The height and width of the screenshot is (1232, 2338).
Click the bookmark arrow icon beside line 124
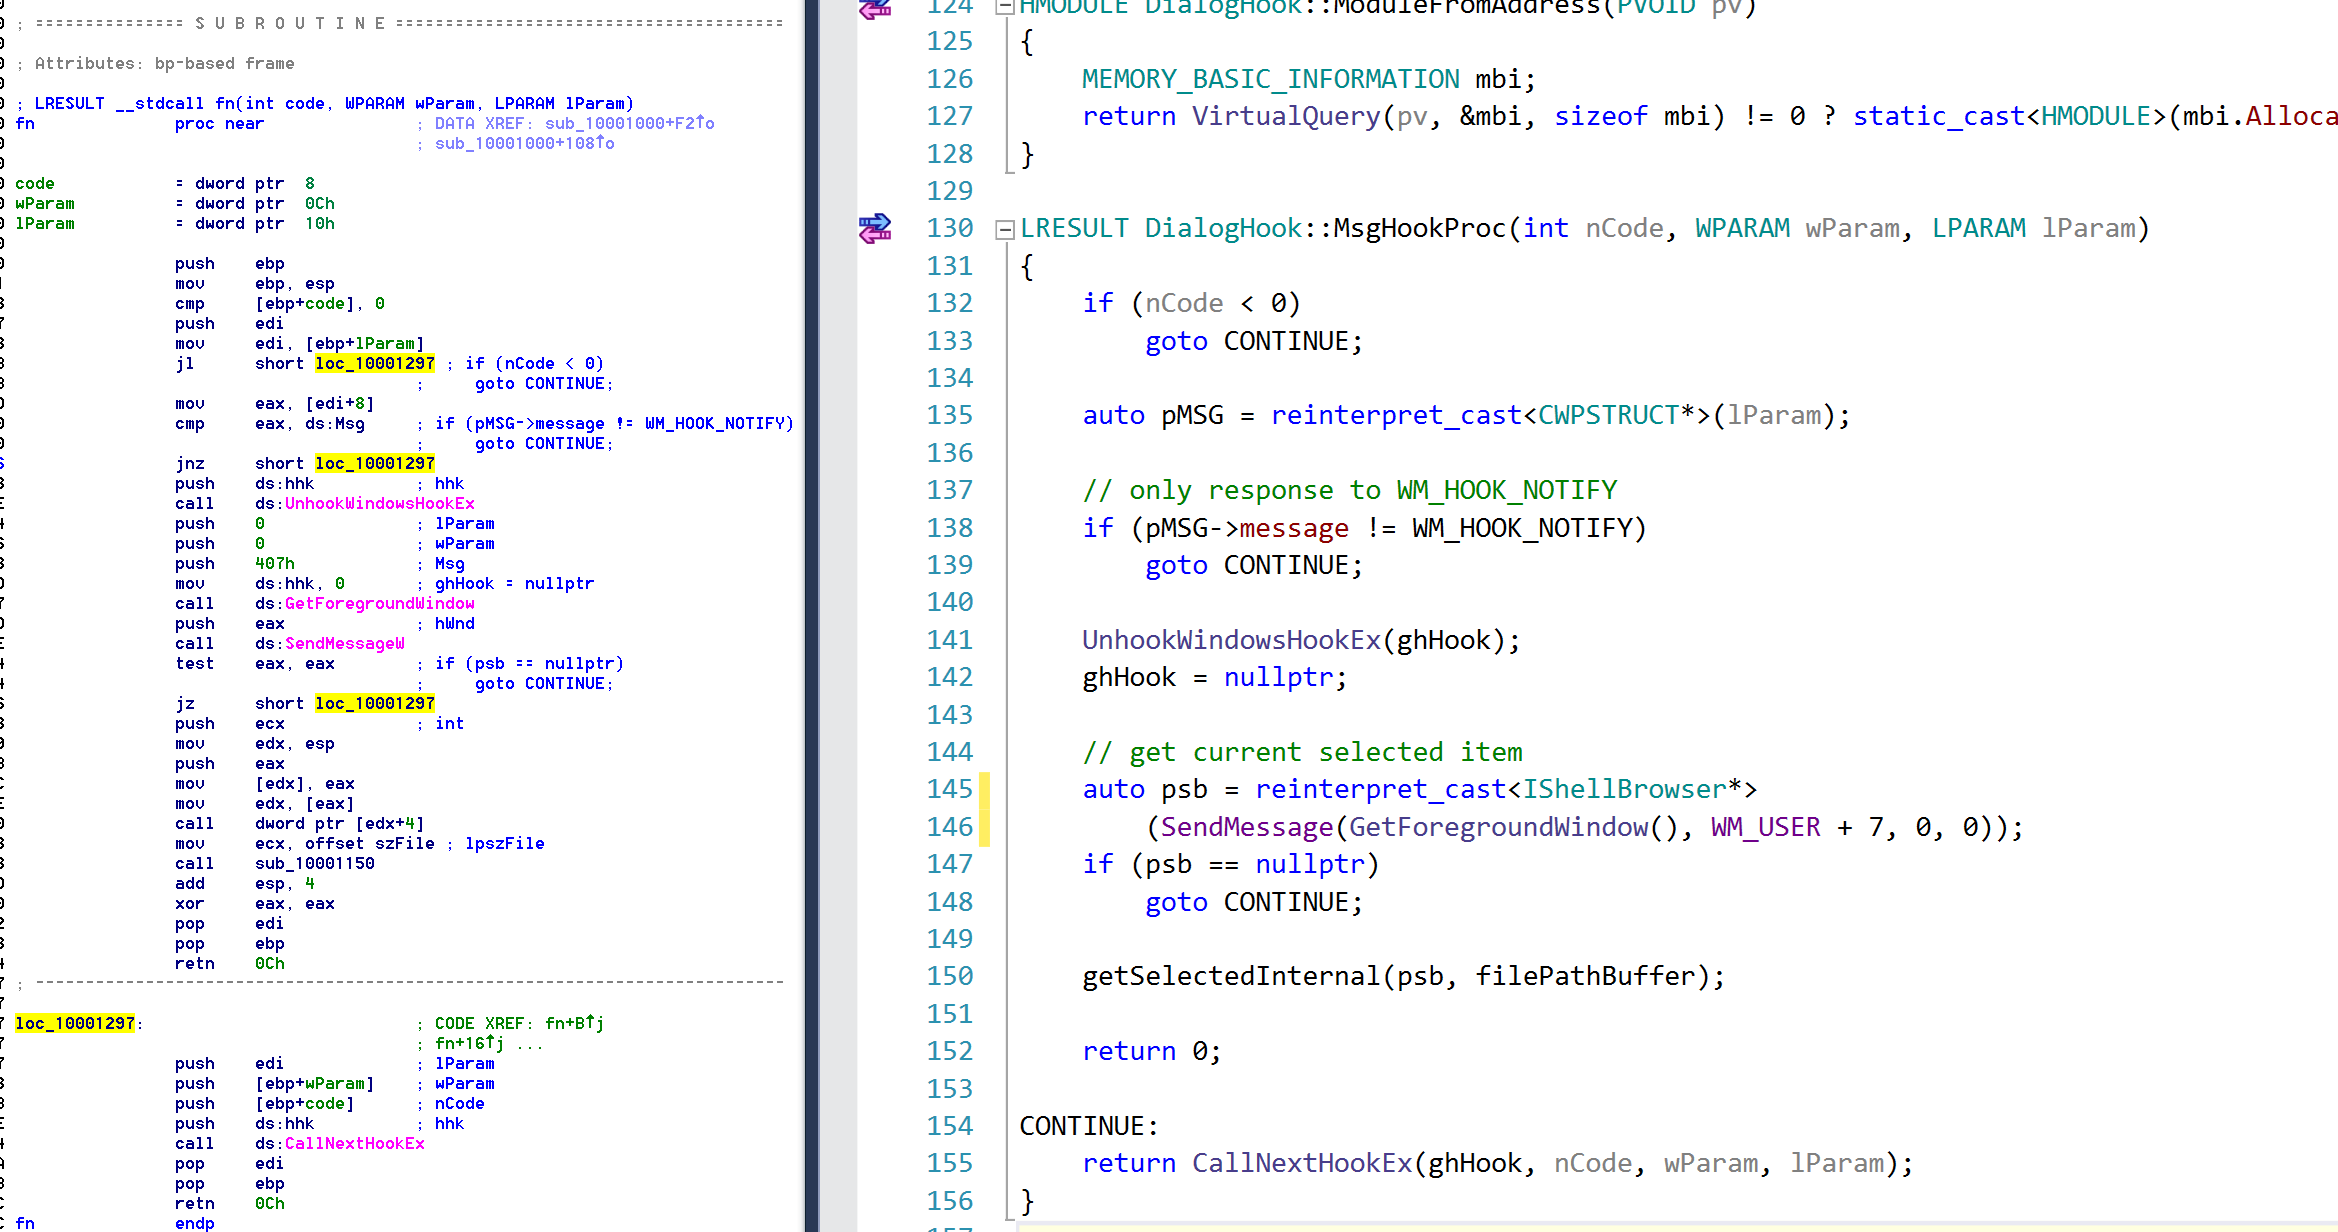point(875,8)
